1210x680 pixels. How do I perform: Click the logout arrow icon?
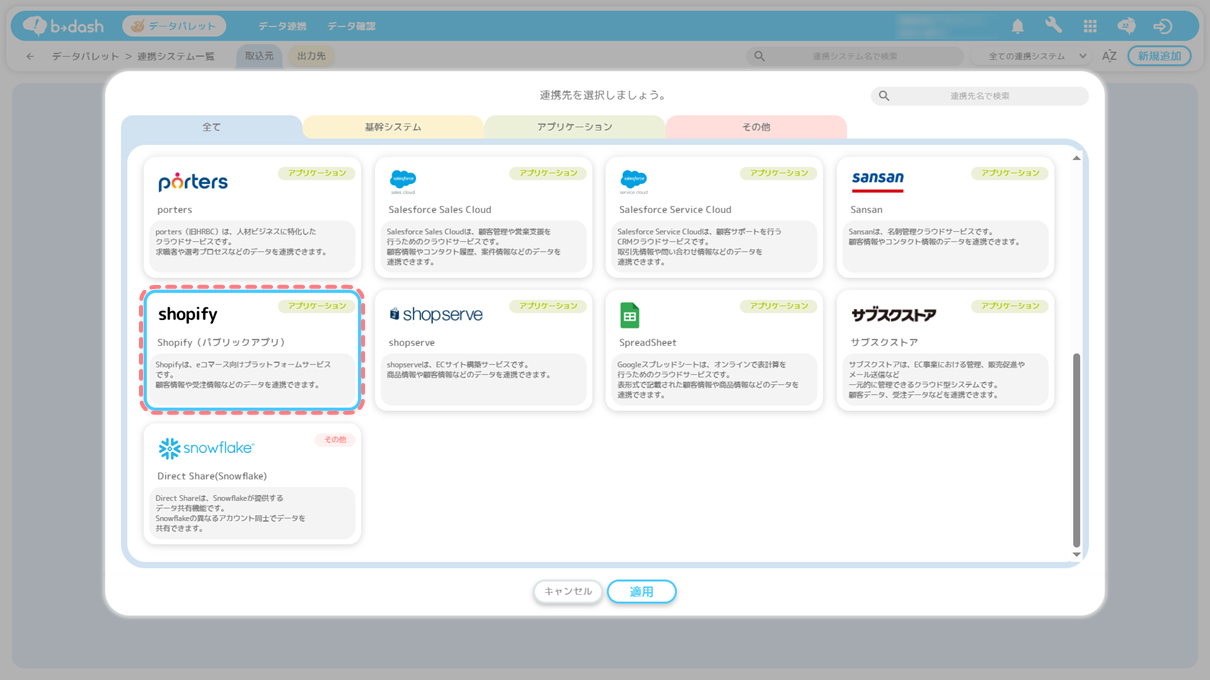coord(1162,26)
